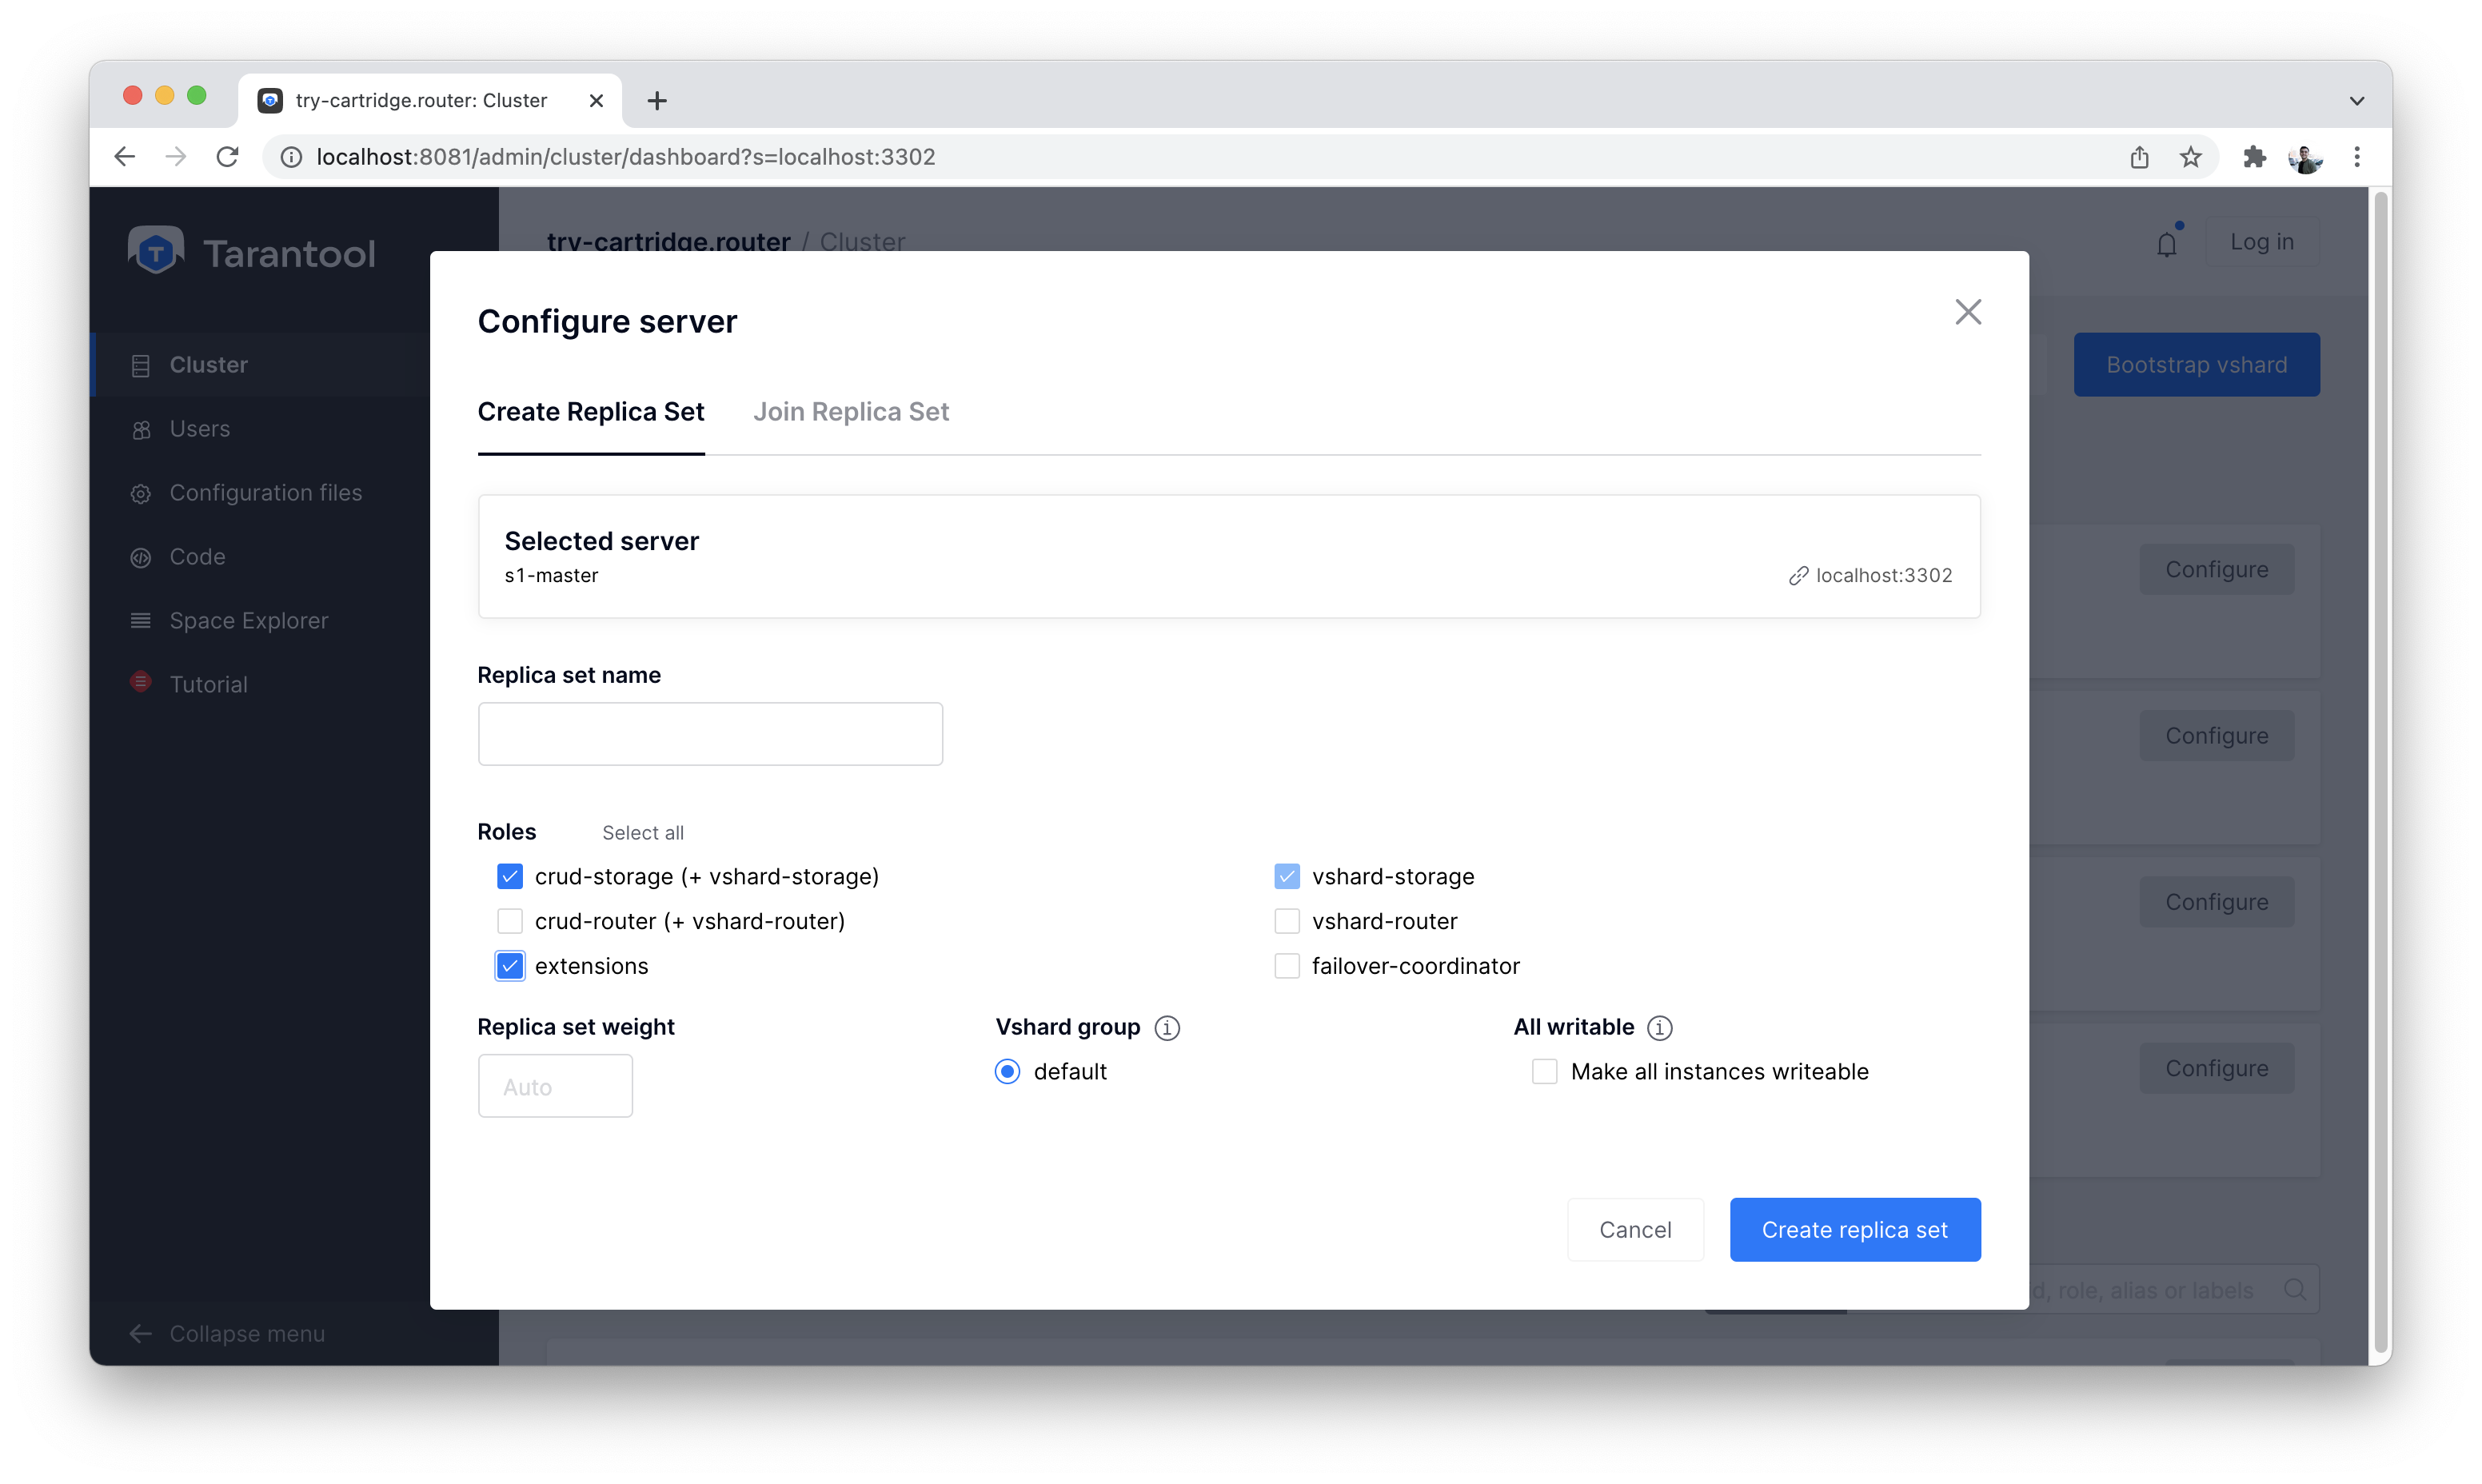This screenshot has width=2482, height=1484.
Task: Open browser profile avatar
Action: coord(2305,157)
